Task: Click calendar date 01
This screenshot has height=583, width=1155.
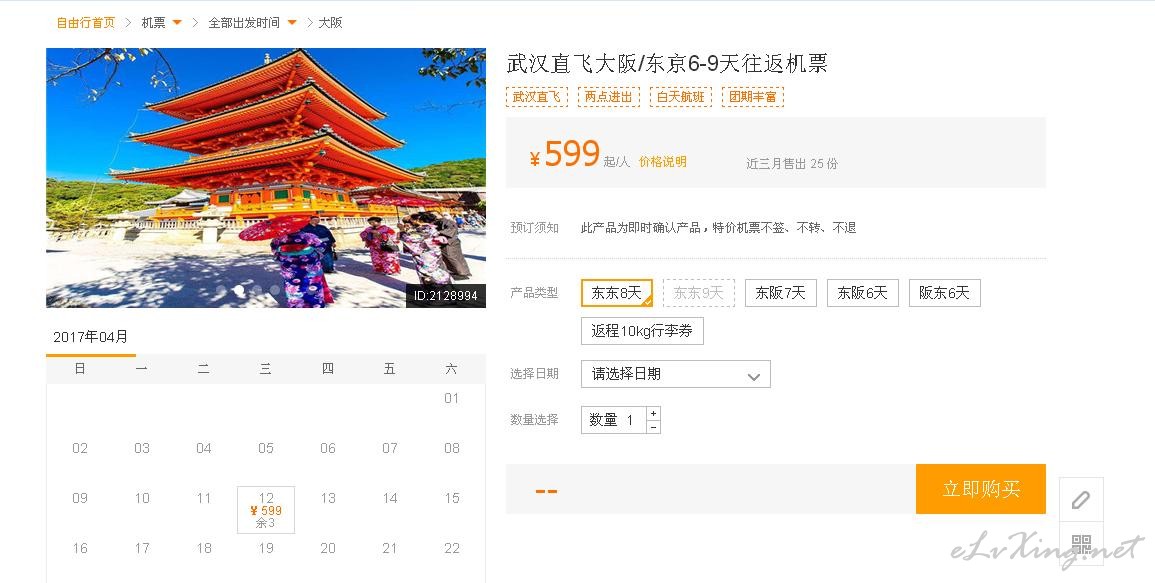Action: coord(452,399)
